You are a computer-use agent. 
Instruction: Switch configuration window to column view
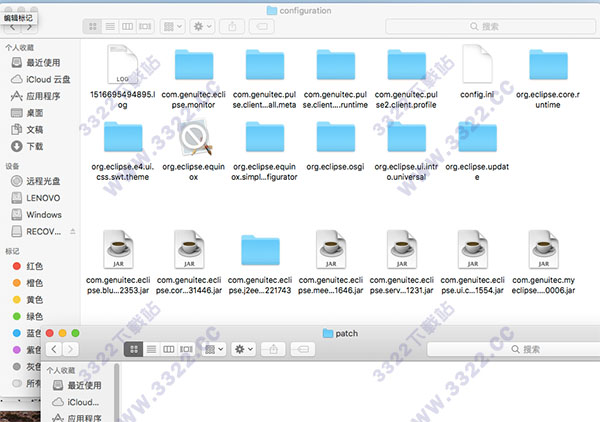click(127, 26)
